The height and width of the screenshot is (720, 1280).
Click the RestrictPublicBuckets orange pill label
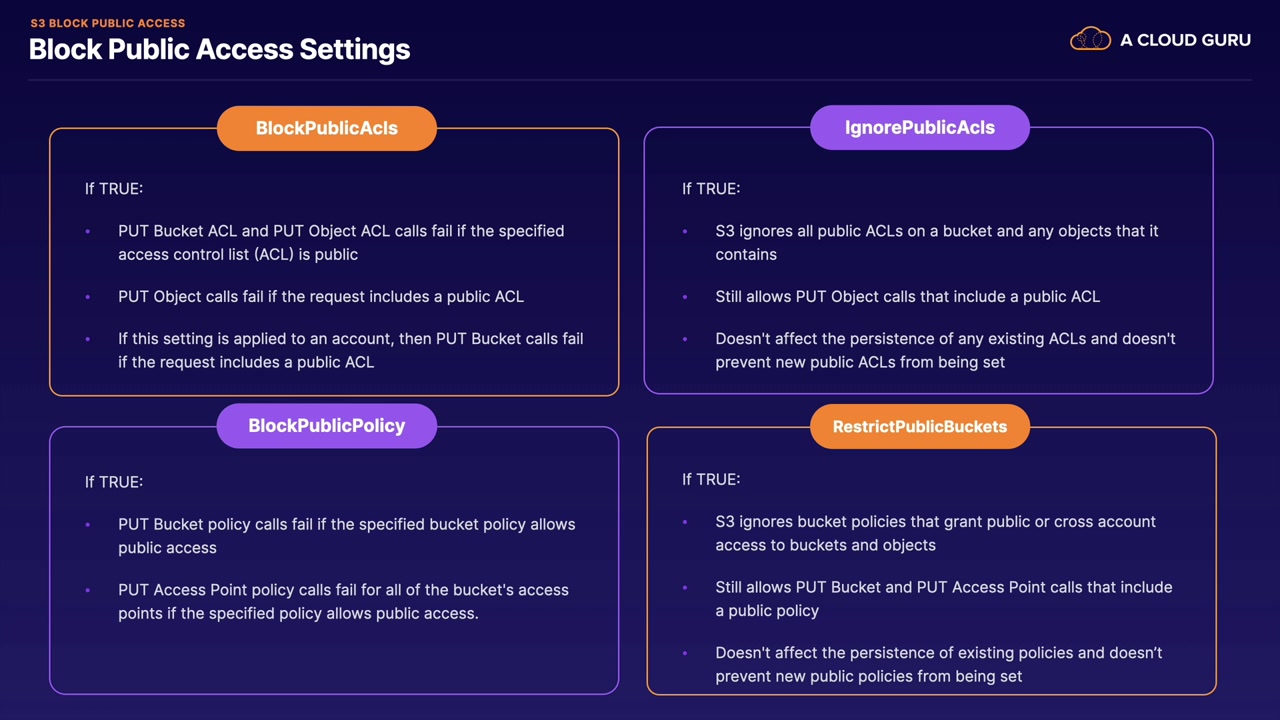click(920, 426)
